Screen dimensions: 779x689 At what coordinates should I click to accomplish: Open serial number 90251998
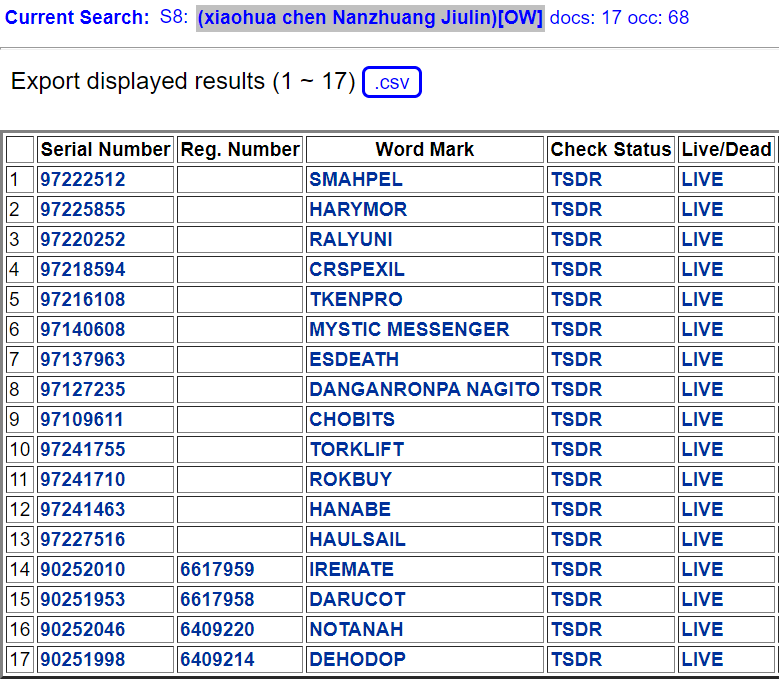tap(82, 659)
